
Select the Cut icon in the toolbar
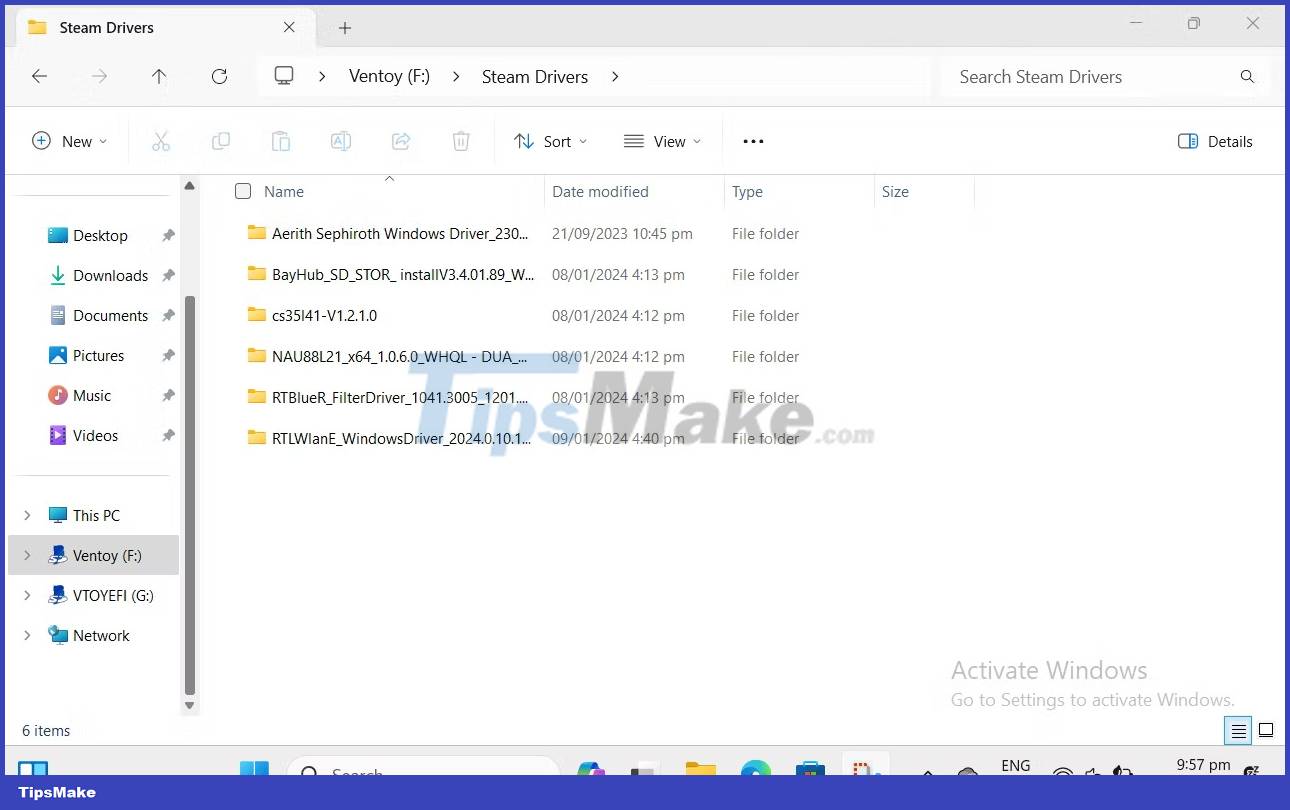[x=161, y=141]
